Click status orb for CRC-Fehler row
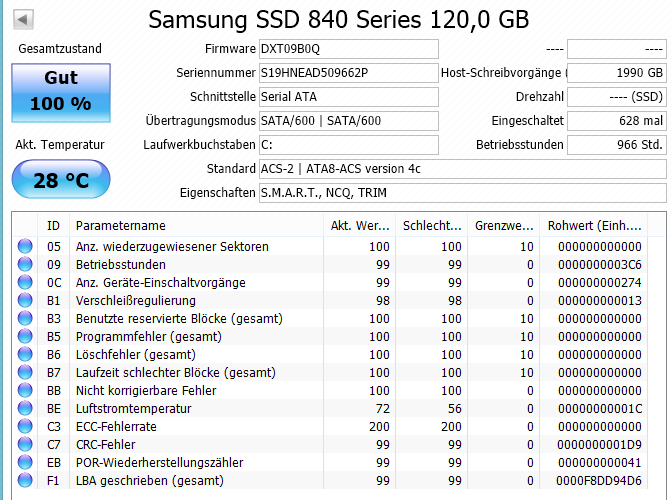 [x=25, y=444]
